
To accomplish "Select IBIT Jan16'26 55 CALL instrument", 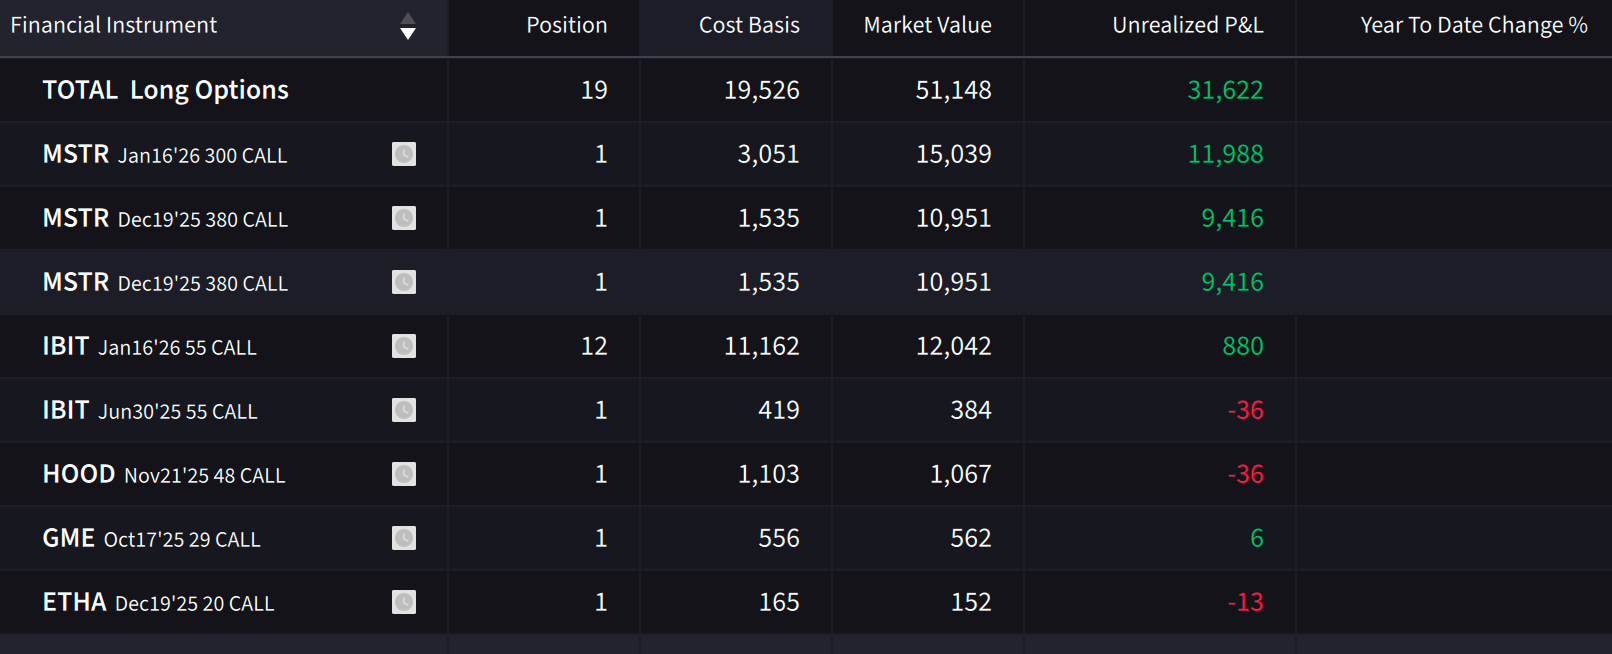I will pos(149,346).
